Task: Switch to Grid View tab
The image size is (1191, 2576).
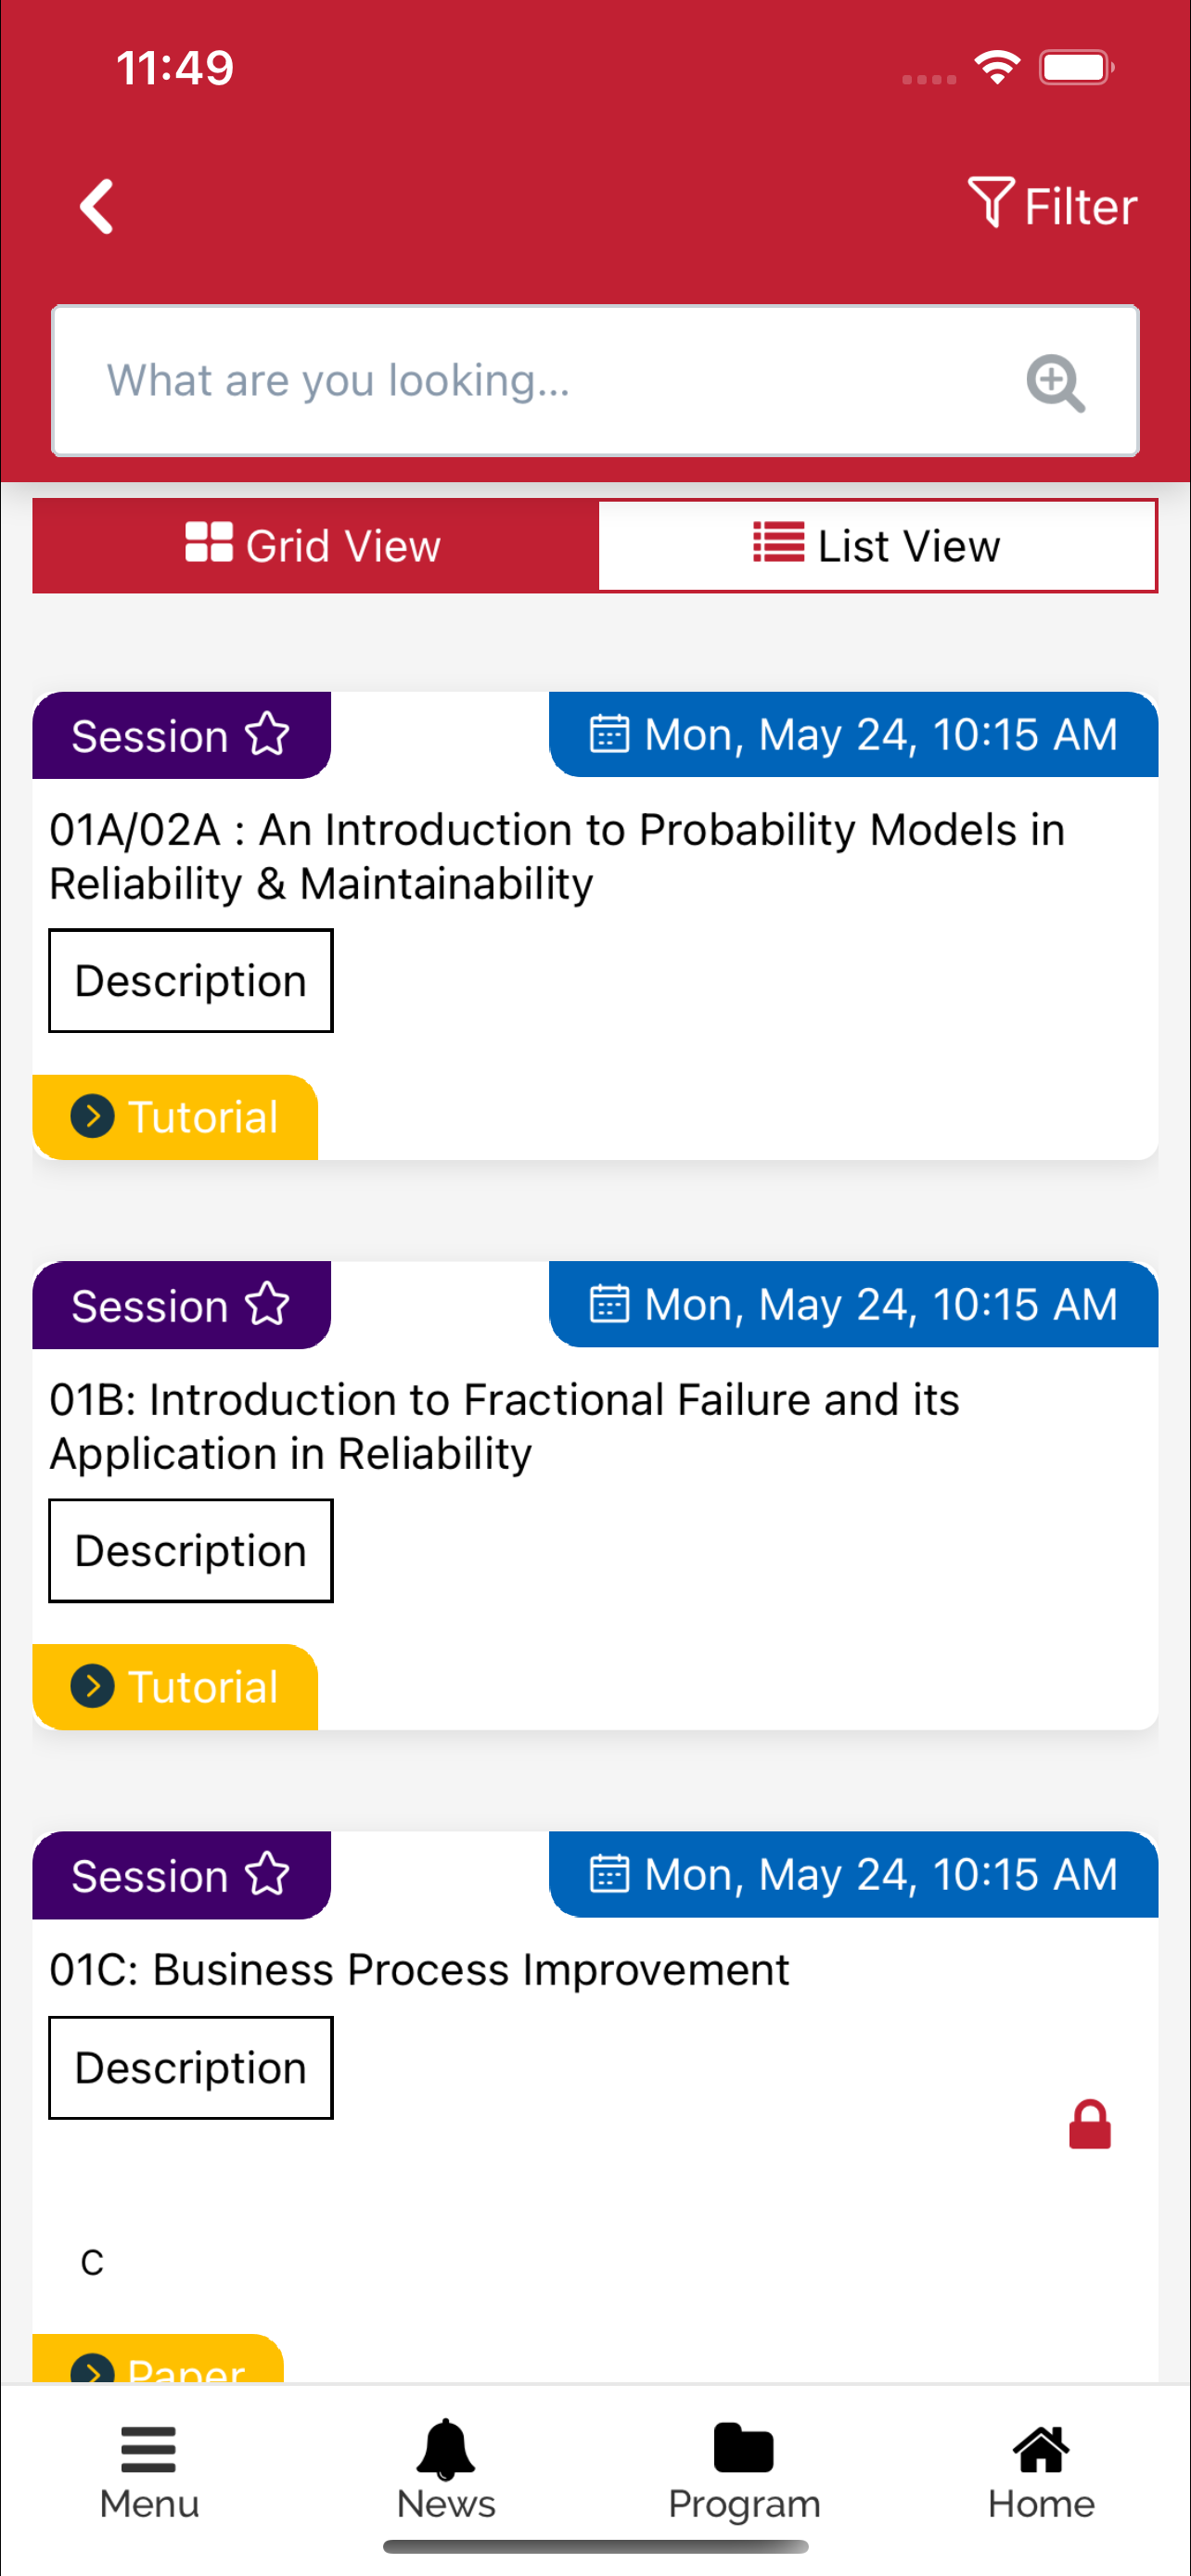Action: pos(315,546)
